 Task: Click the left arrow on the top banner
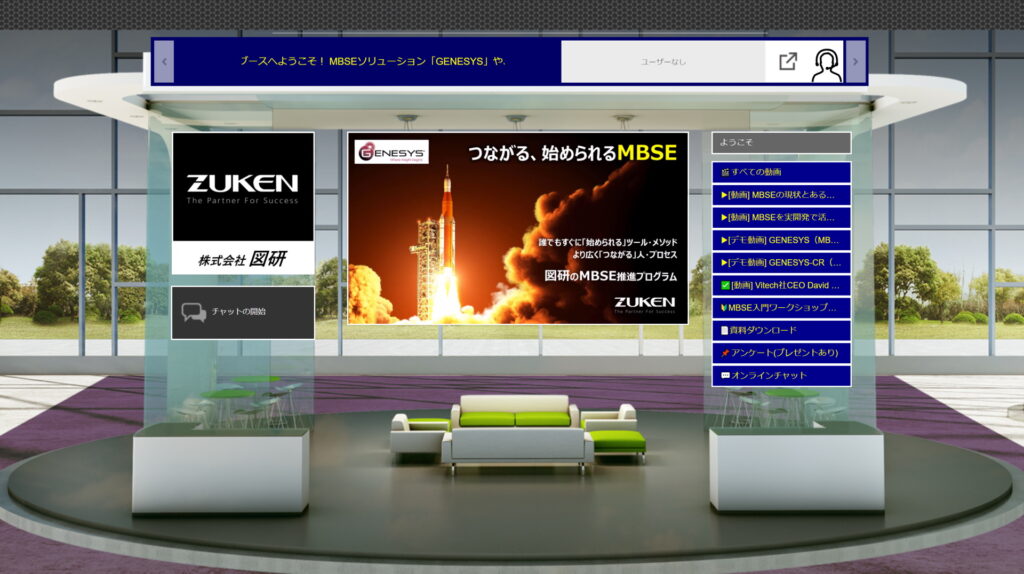coord(164,61)
